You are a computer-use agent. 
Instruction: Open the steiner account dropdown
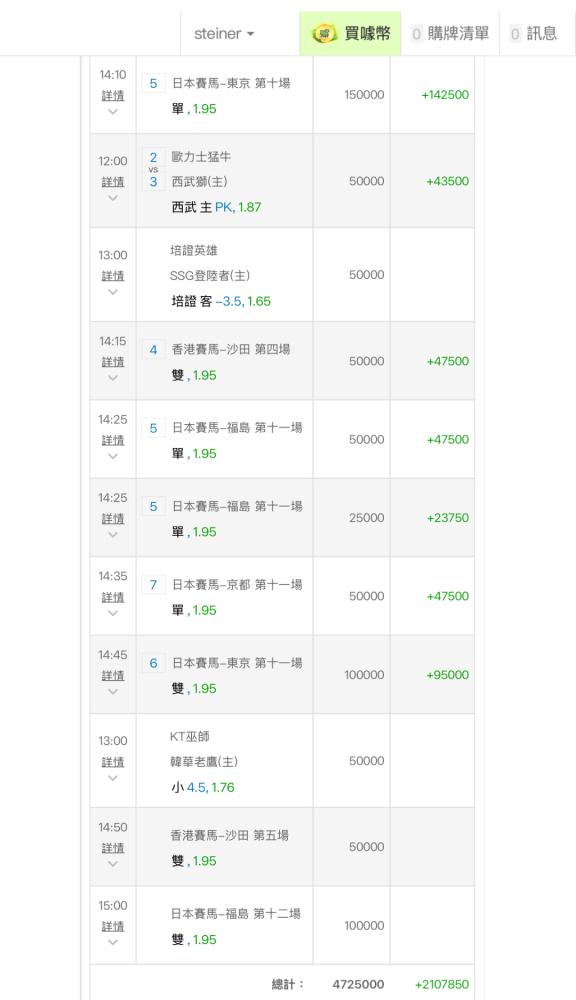click(224, 33)
